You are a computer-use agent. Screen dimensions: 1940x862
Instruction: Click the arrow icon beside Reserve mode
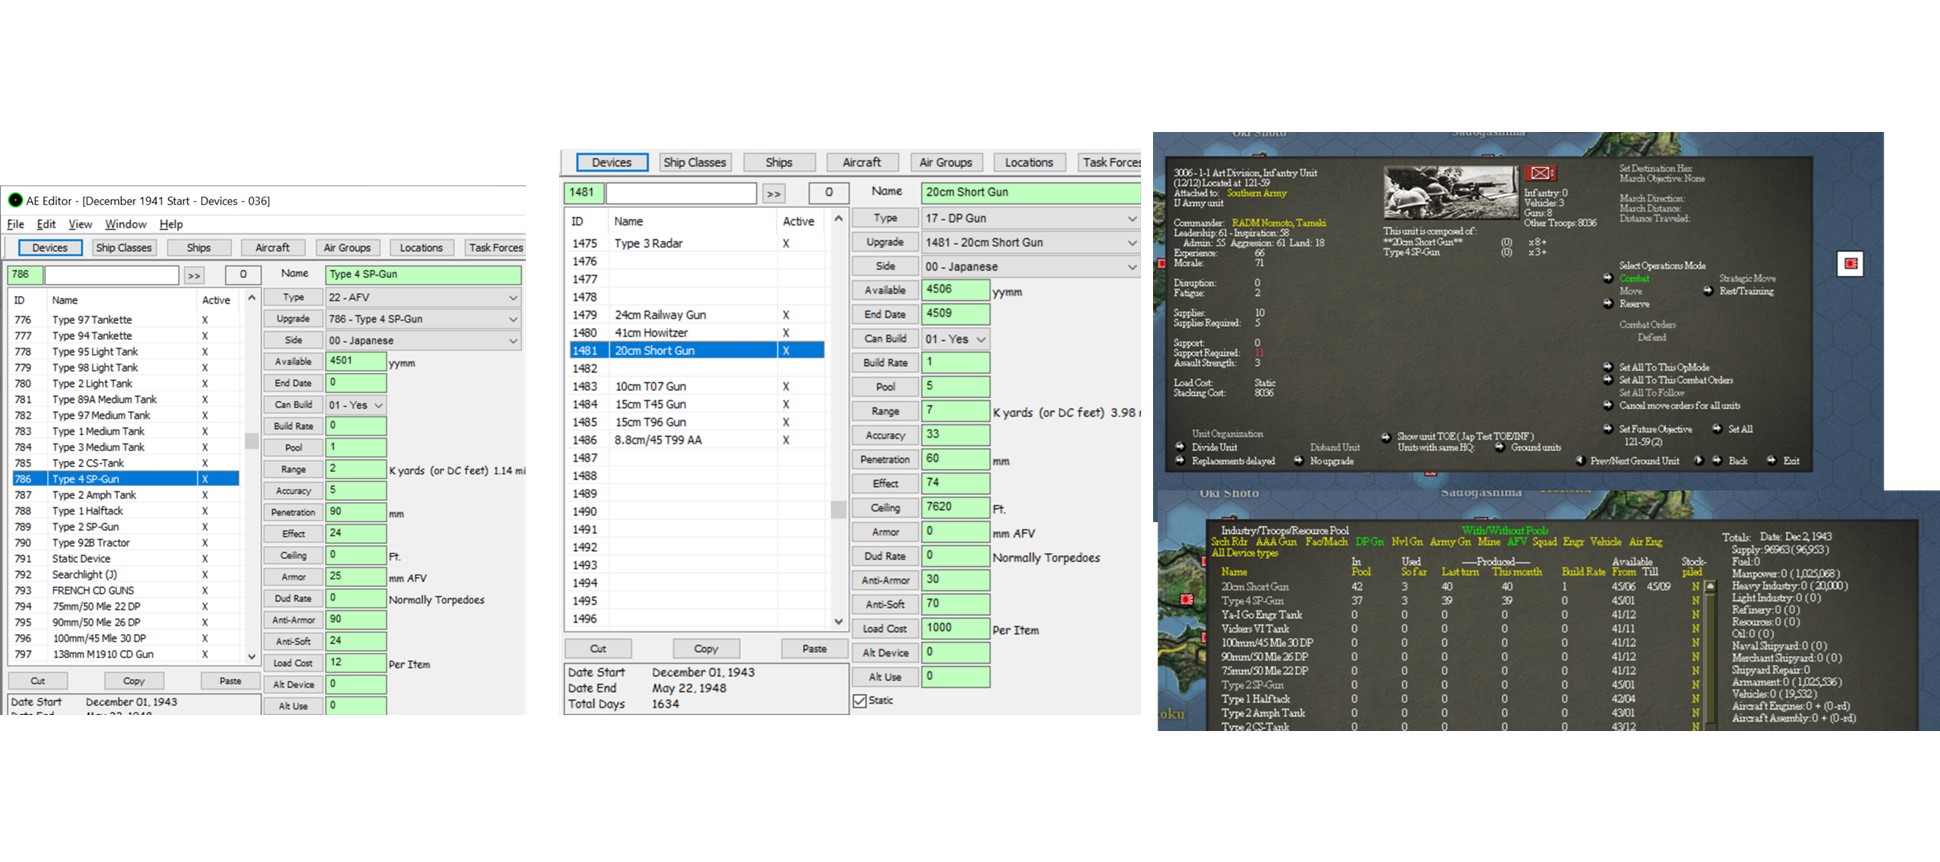(x=1608, y=304)
